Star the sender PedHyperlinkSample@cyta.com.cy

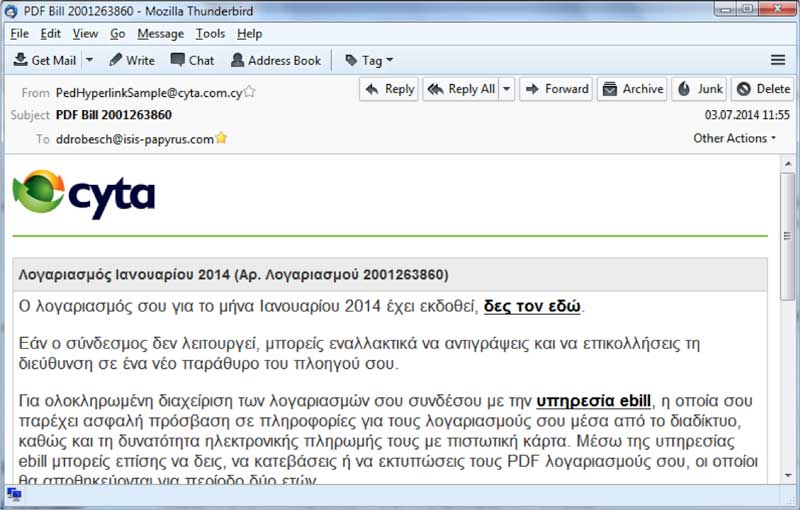(x=249, y=92)
